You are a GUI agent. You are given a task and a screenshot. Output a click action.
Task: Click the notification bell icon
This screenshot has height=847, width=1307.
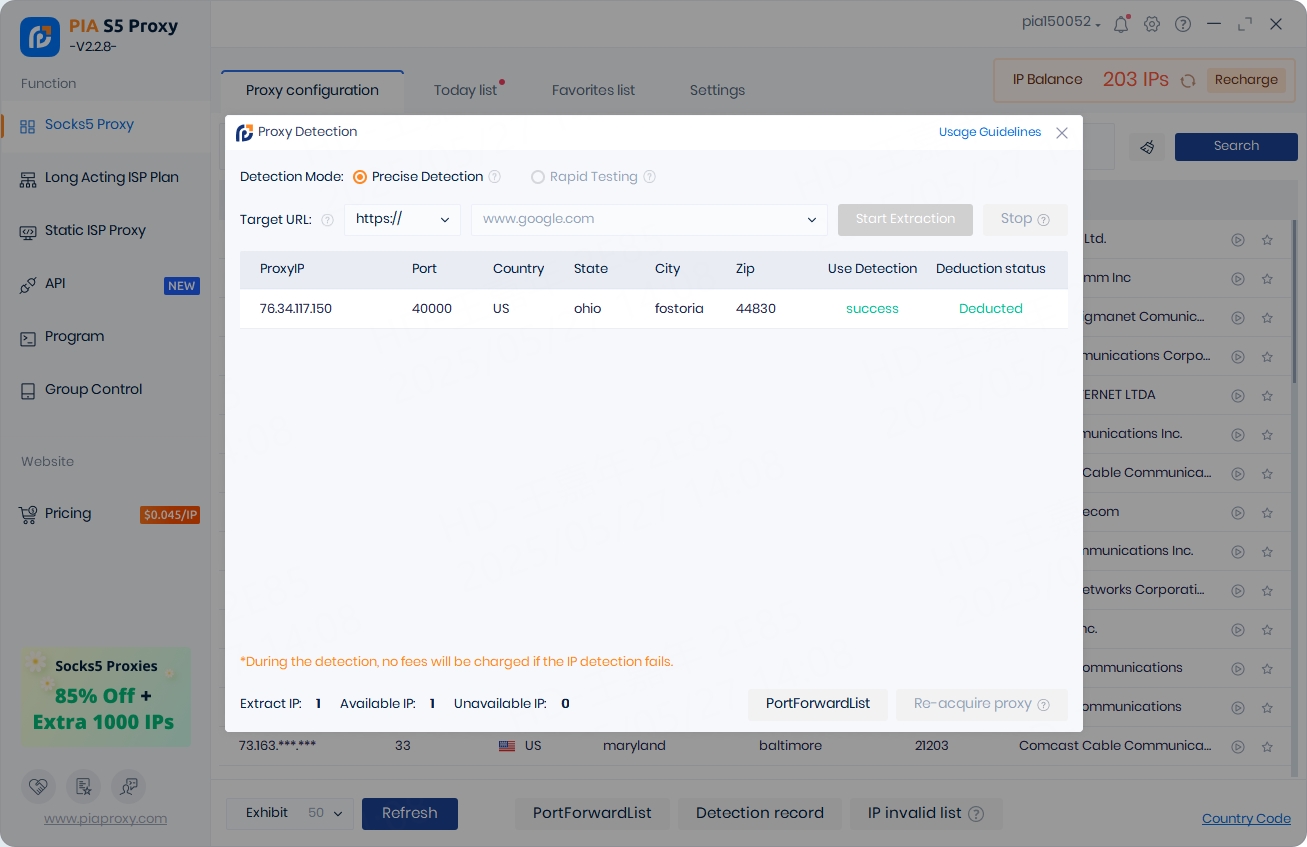coord(1120,24)
